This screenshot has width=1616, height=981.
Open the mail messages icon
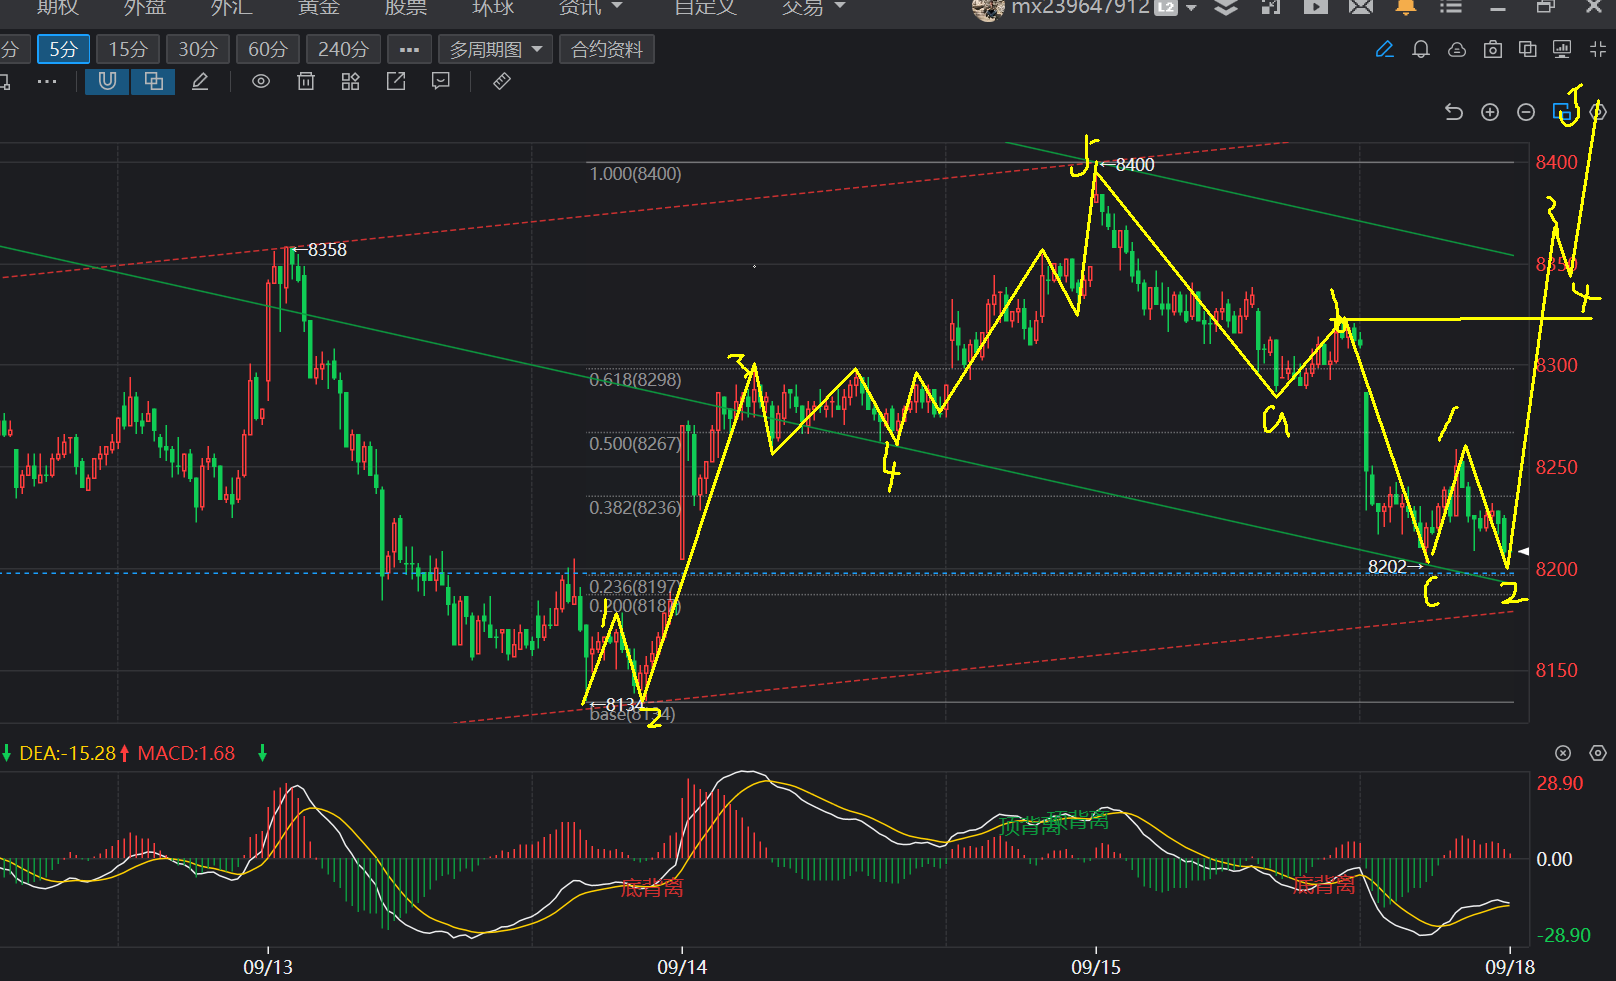(x=1361, y=8)
